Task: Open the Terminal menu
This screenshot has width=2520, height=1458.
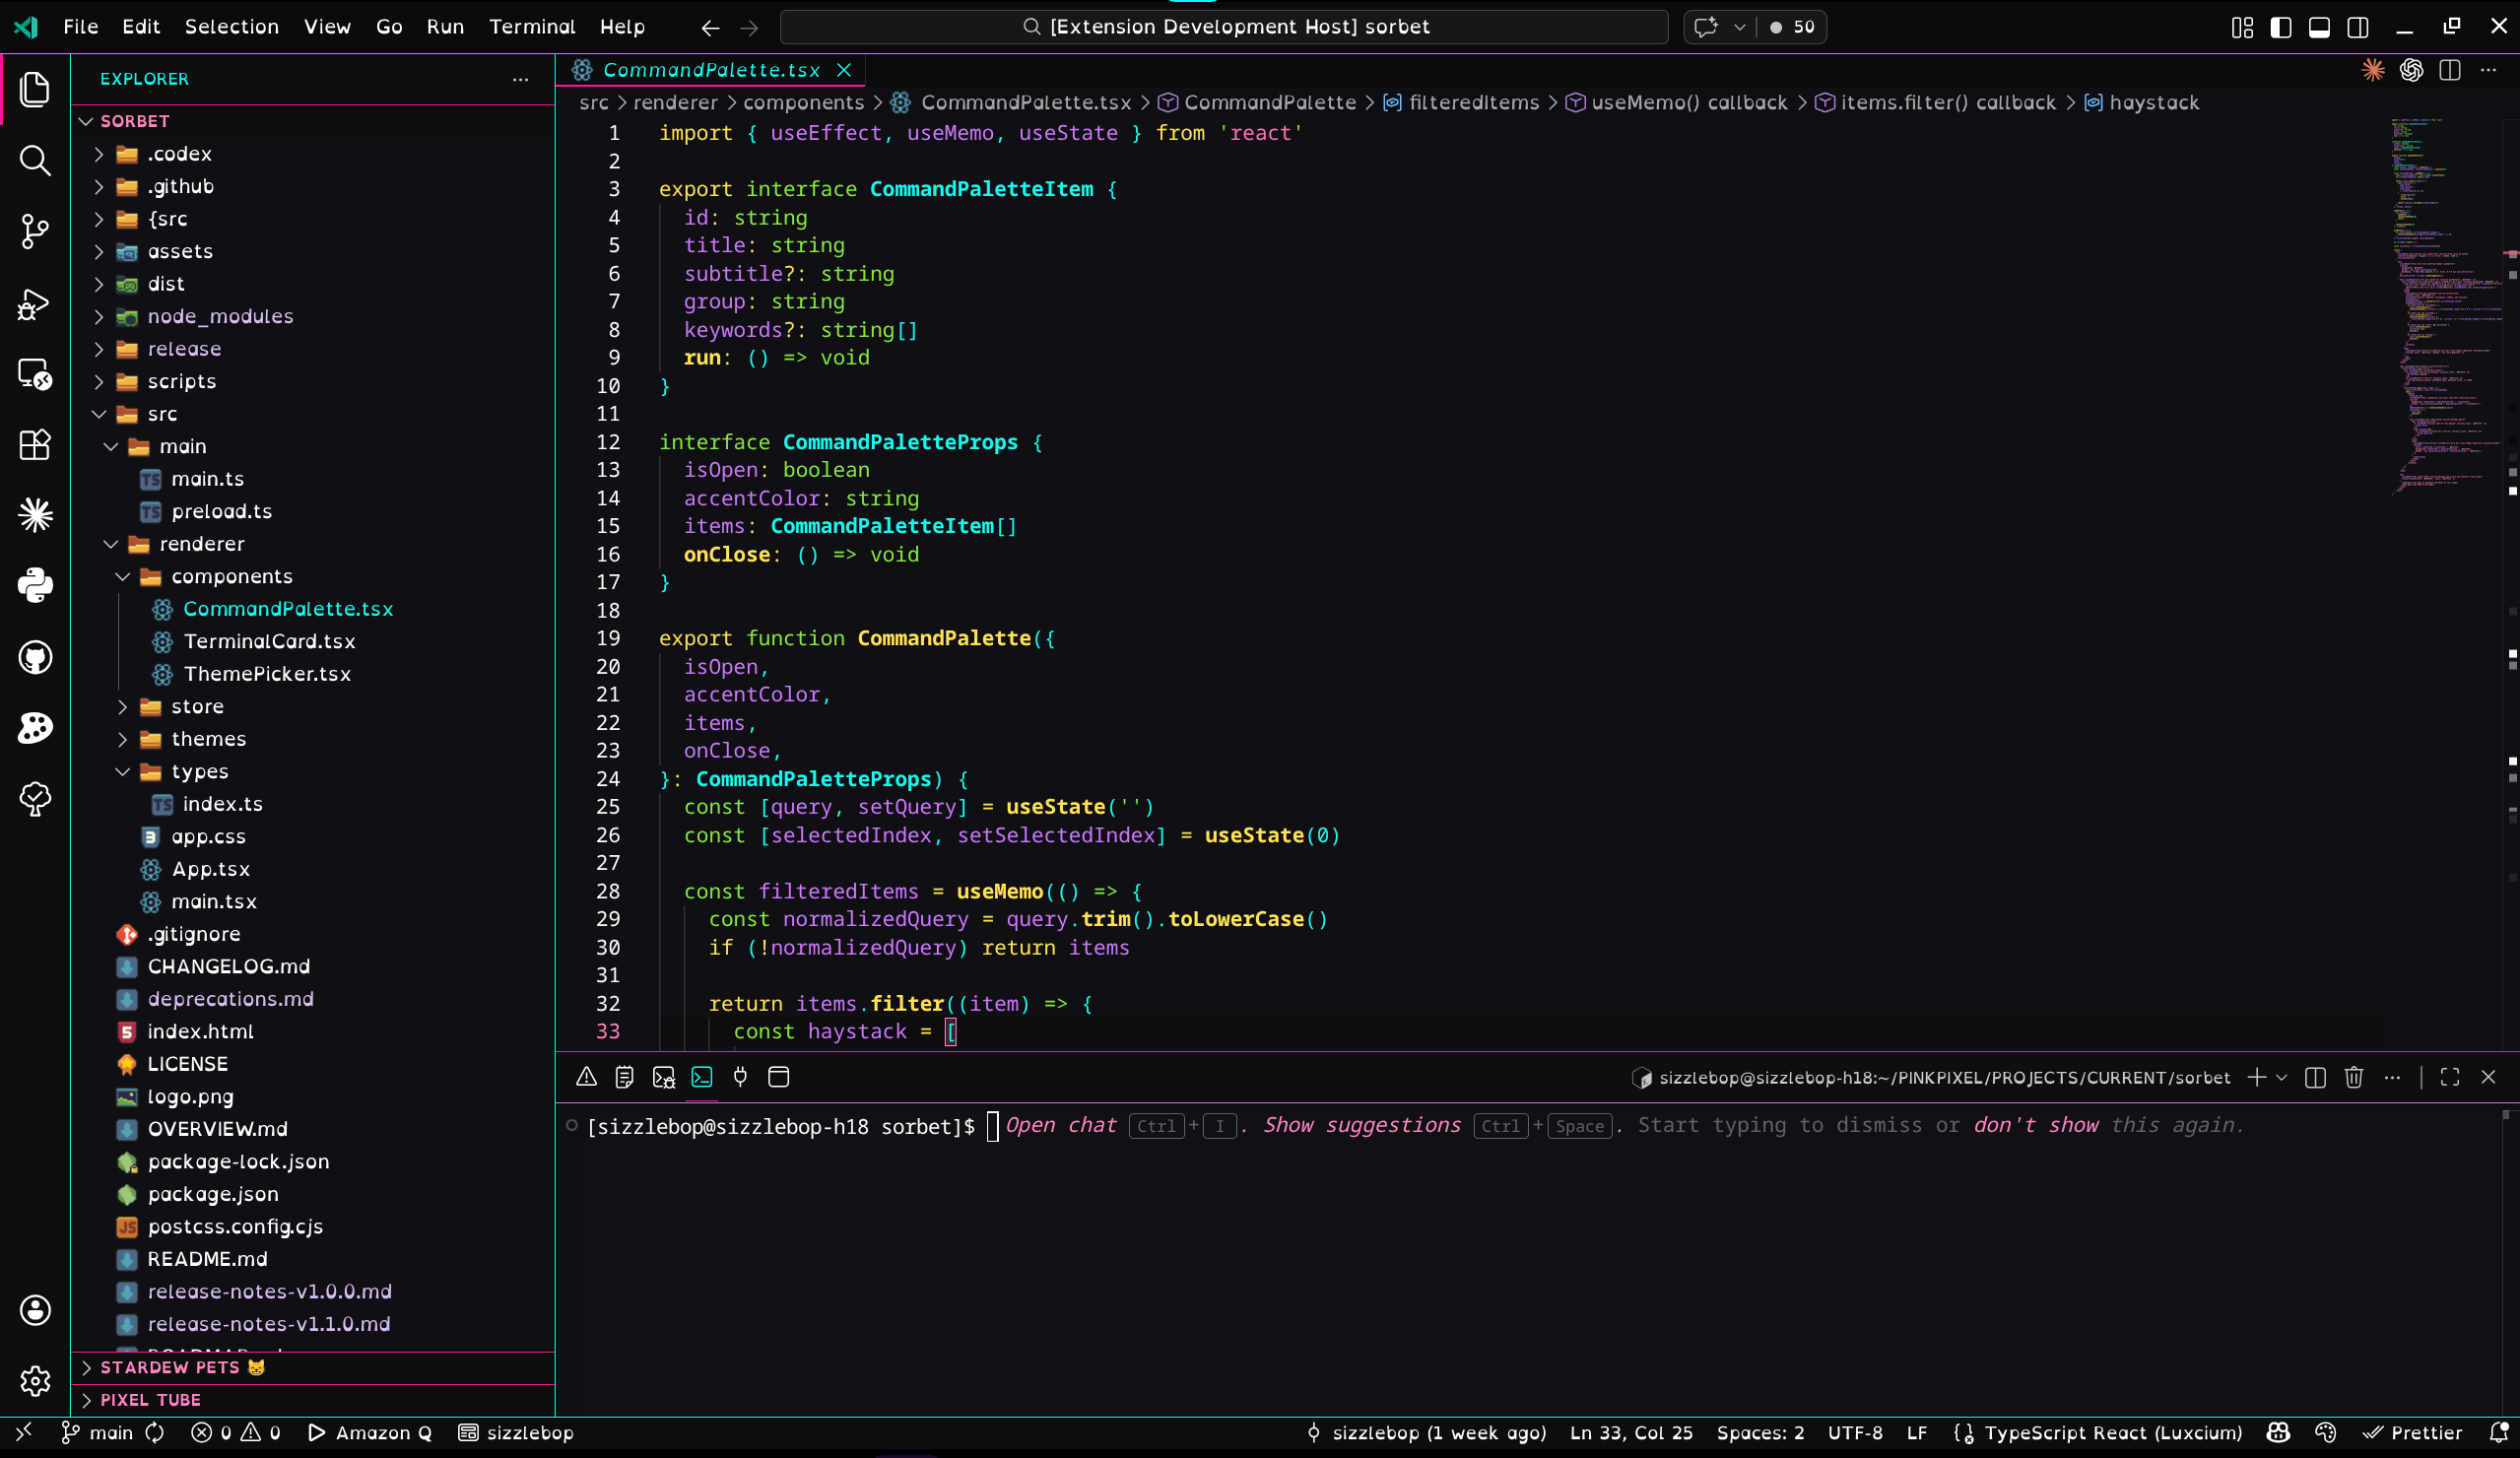Action: coord(531,27)
